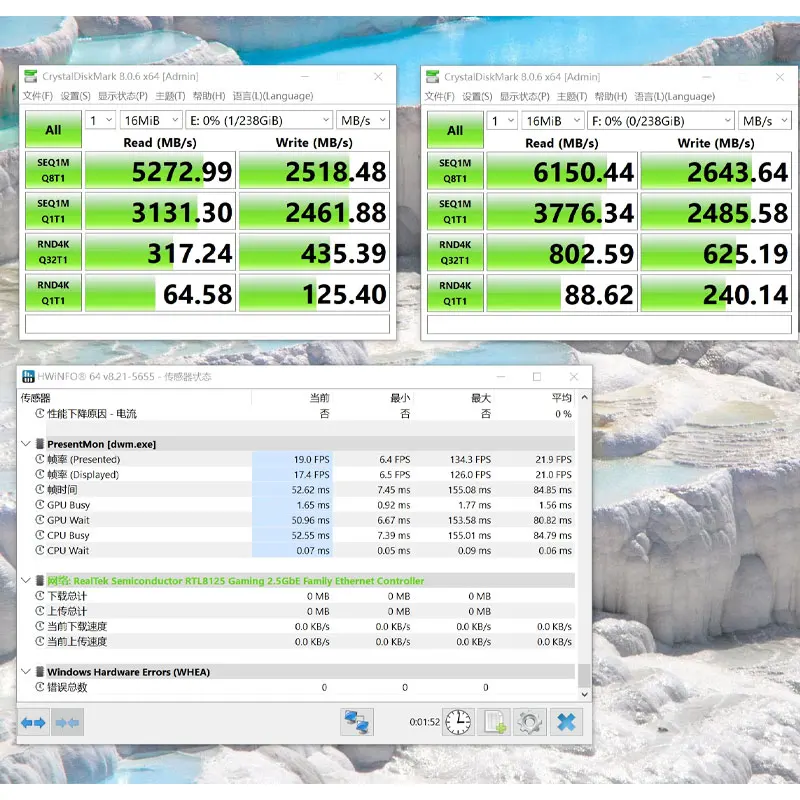Image resolution: width=800 pixels, height=800 pixels.
Task: Click 当前 column header in HWiNFO
Action: (x=319, y=397)
